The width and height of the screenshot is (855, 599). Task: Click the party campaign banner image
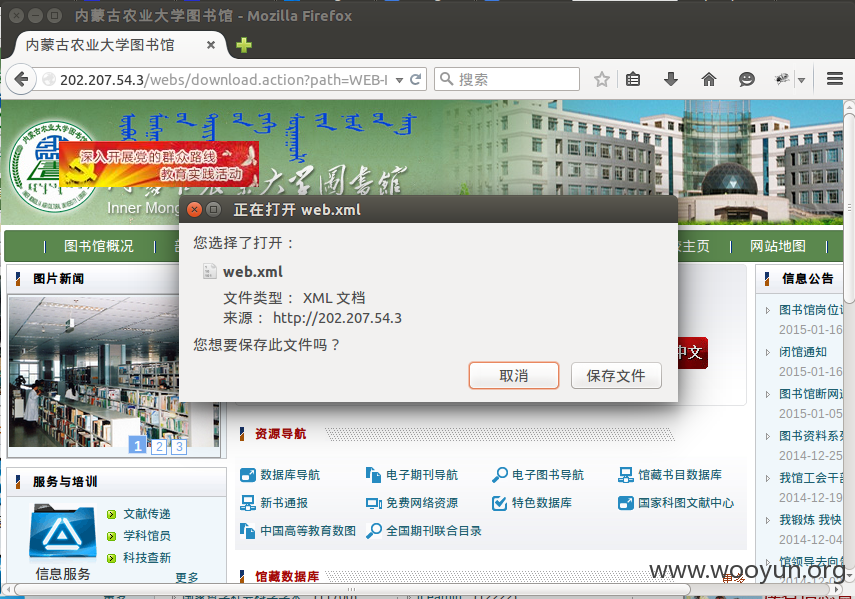coord(159,164)
